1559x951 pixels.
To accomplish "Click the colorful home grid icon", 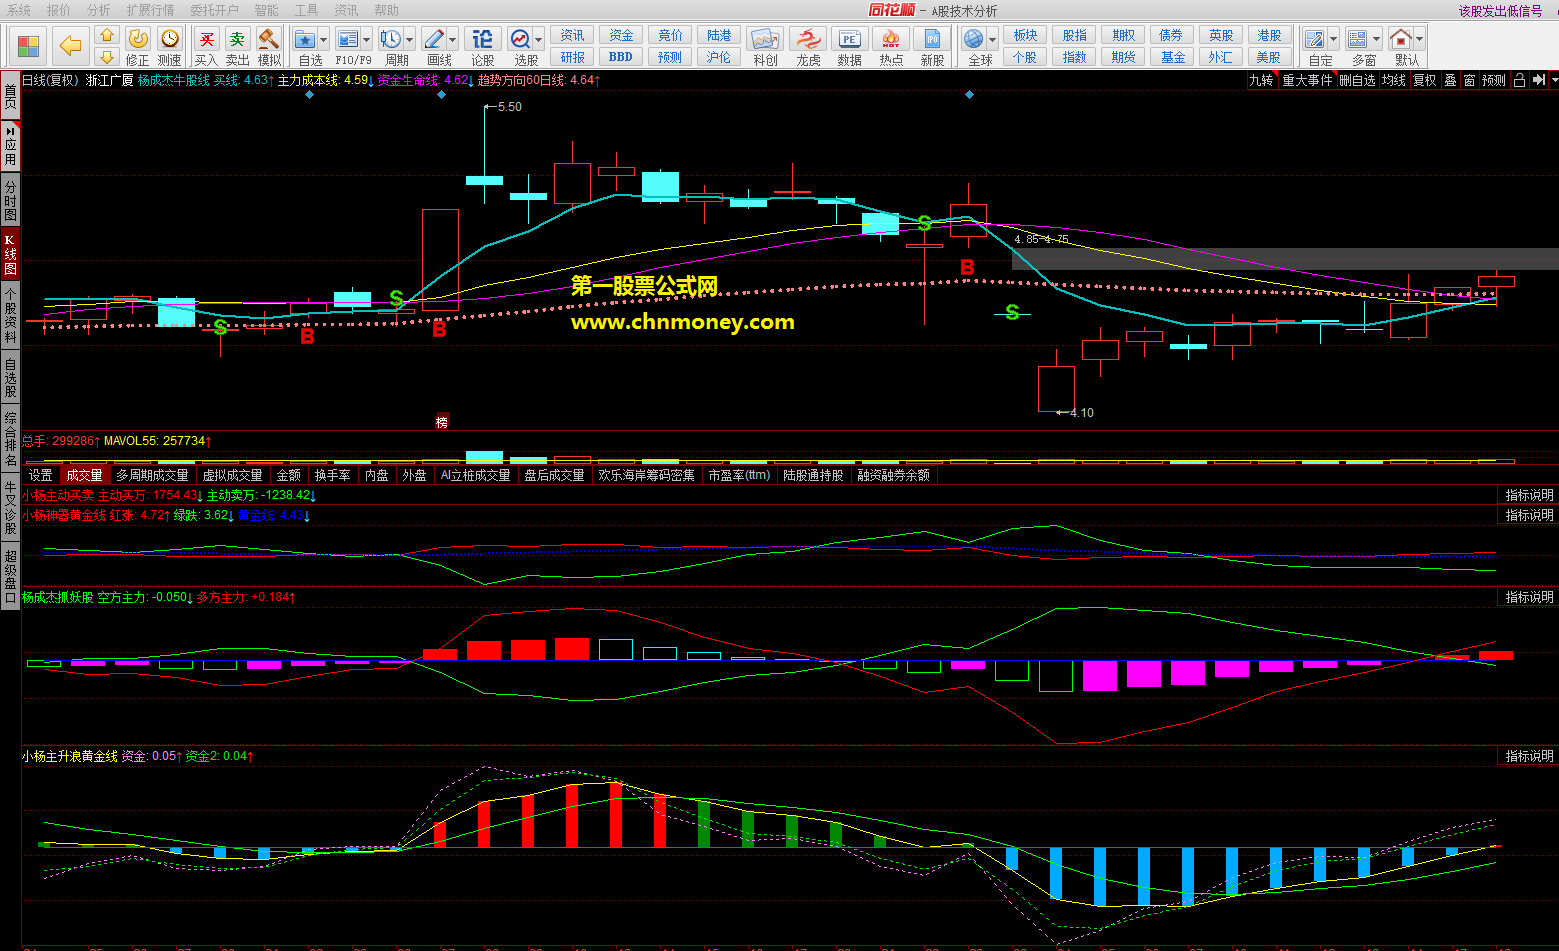I will 28,46.
